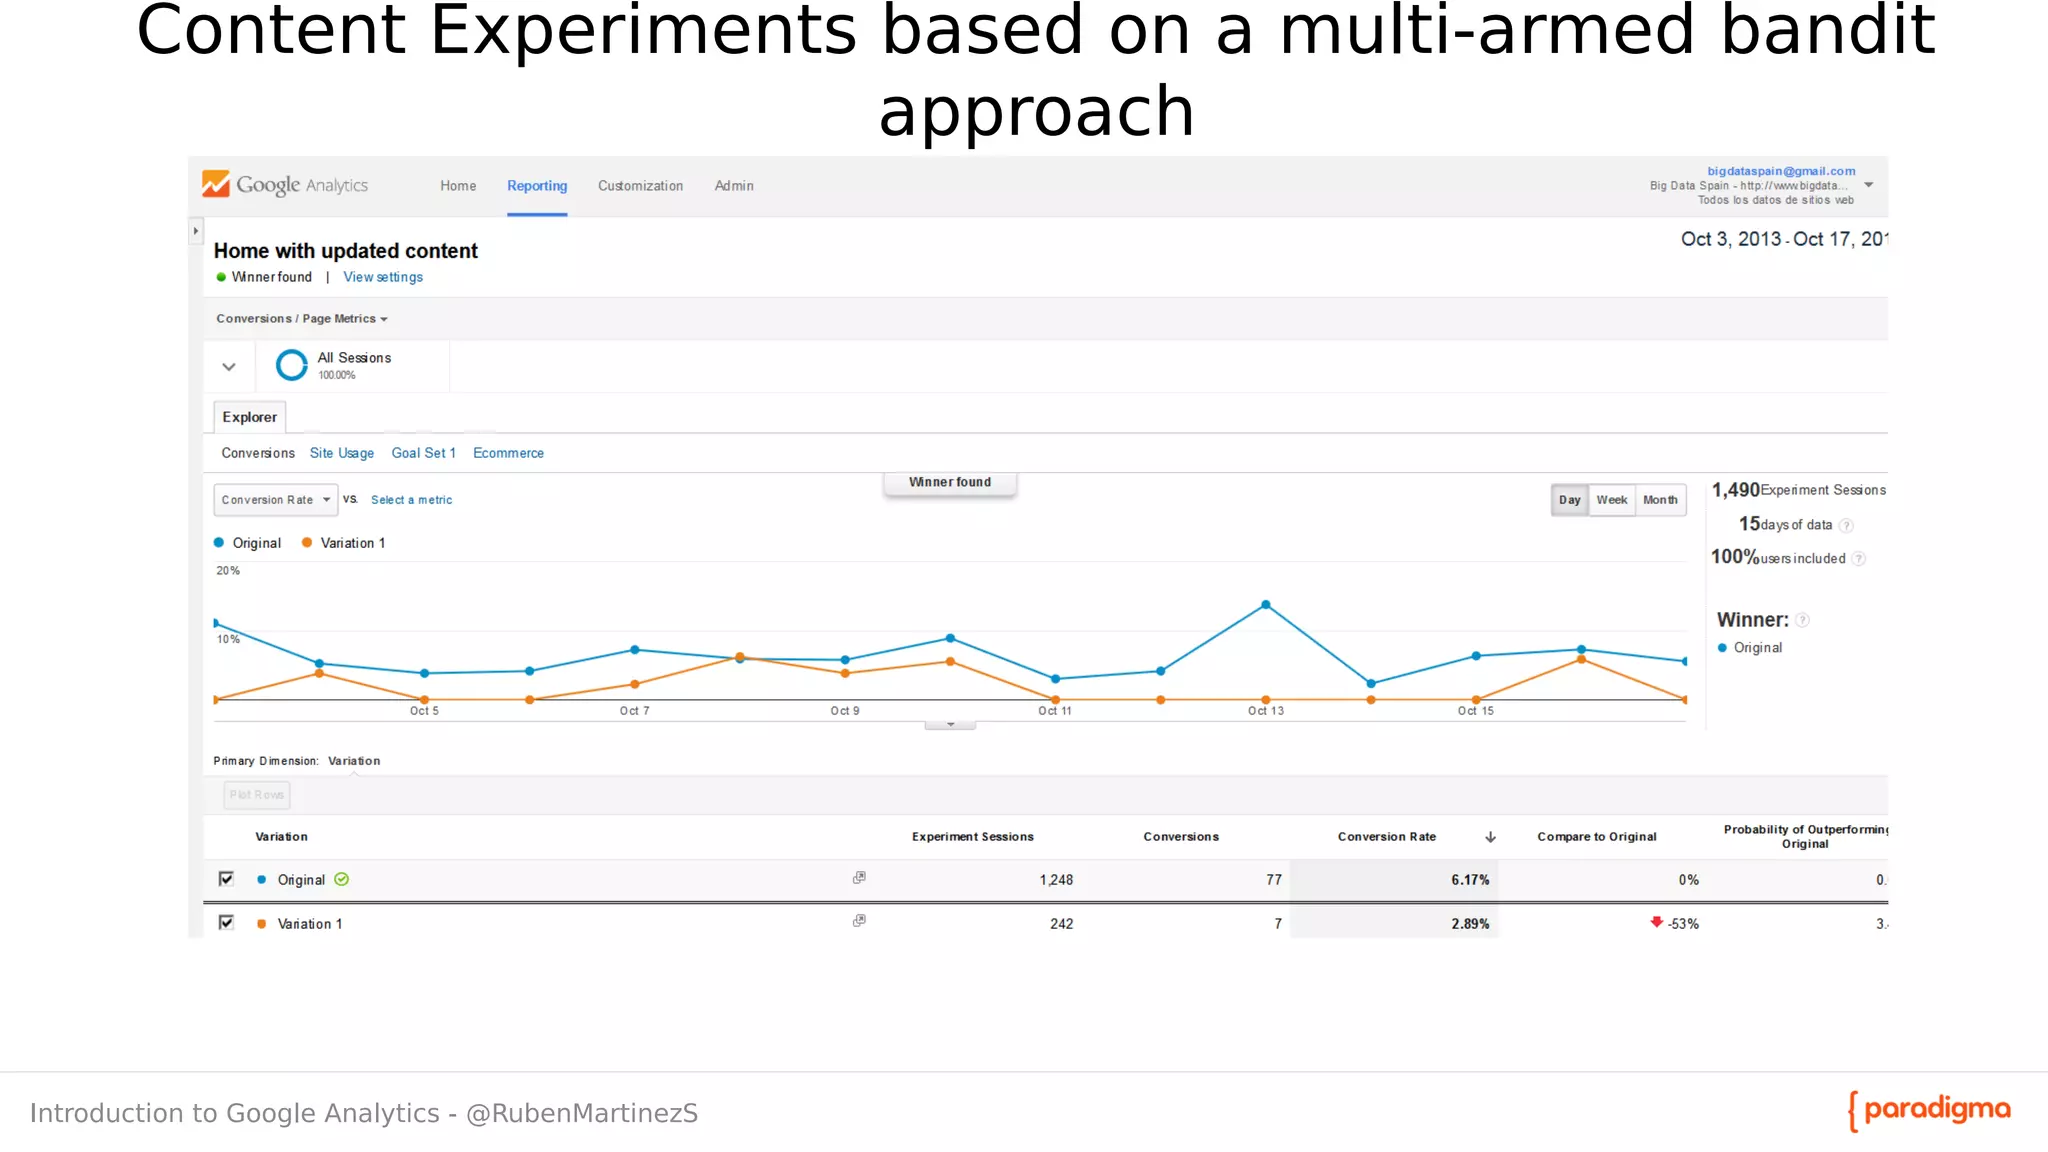The height and width of the screenshot is (1152, 2048).
Task: Click sort arrow in Conversion Rate column
Action: 1490,837
